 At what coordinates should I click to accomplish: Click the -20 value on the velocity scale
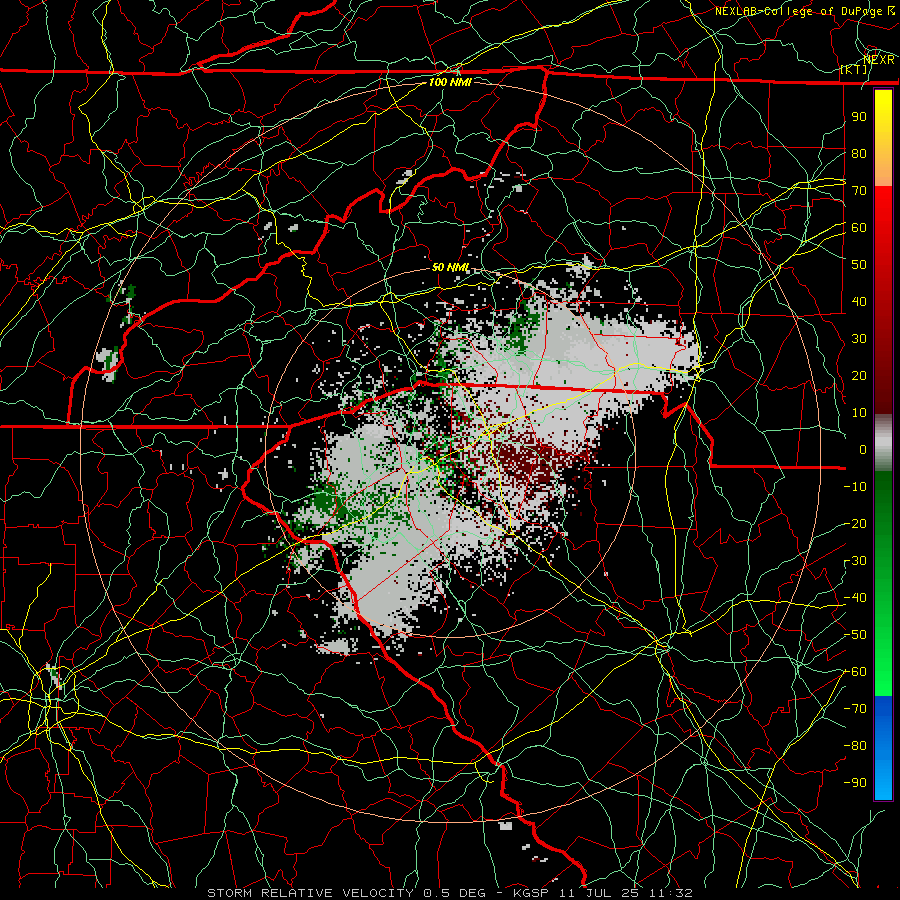pos(855,523)
